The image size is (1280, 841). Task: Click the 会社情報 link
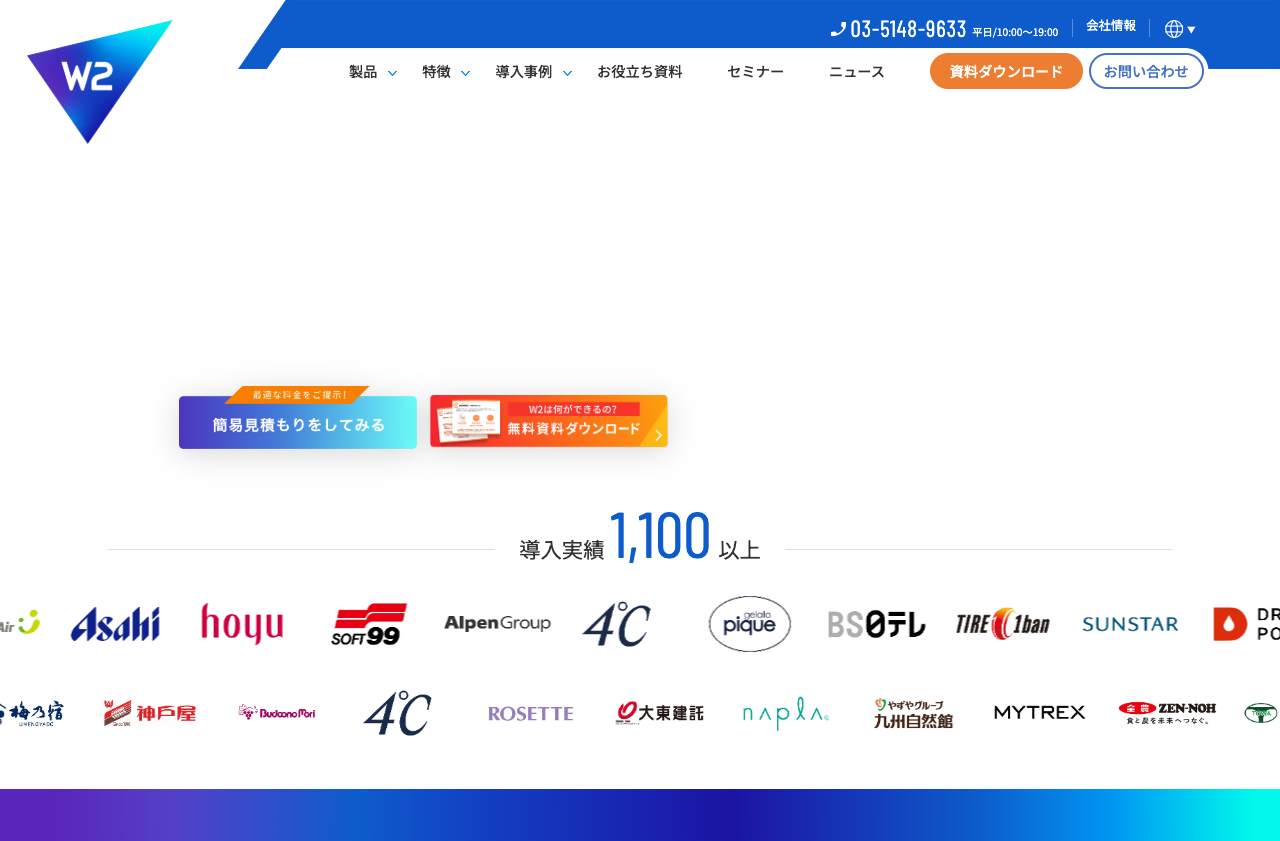pos(1110,26)
